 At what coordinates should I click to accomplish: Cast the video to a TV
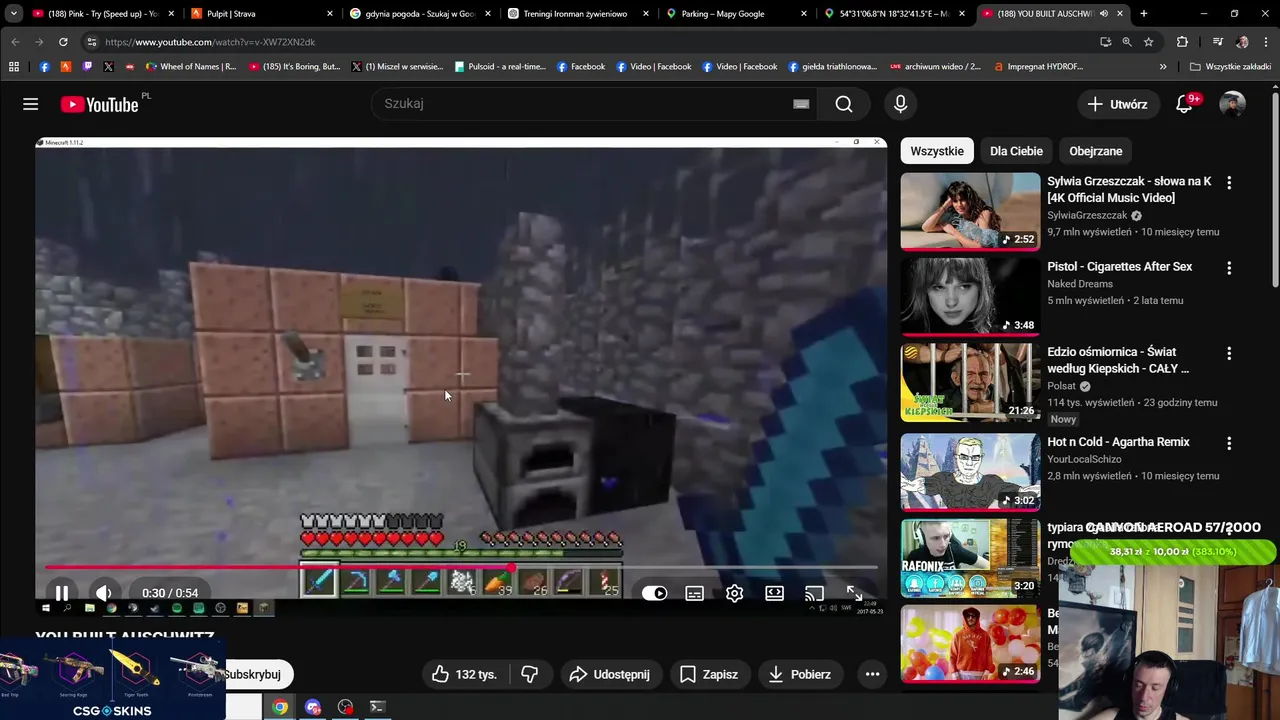coord(814,593)
